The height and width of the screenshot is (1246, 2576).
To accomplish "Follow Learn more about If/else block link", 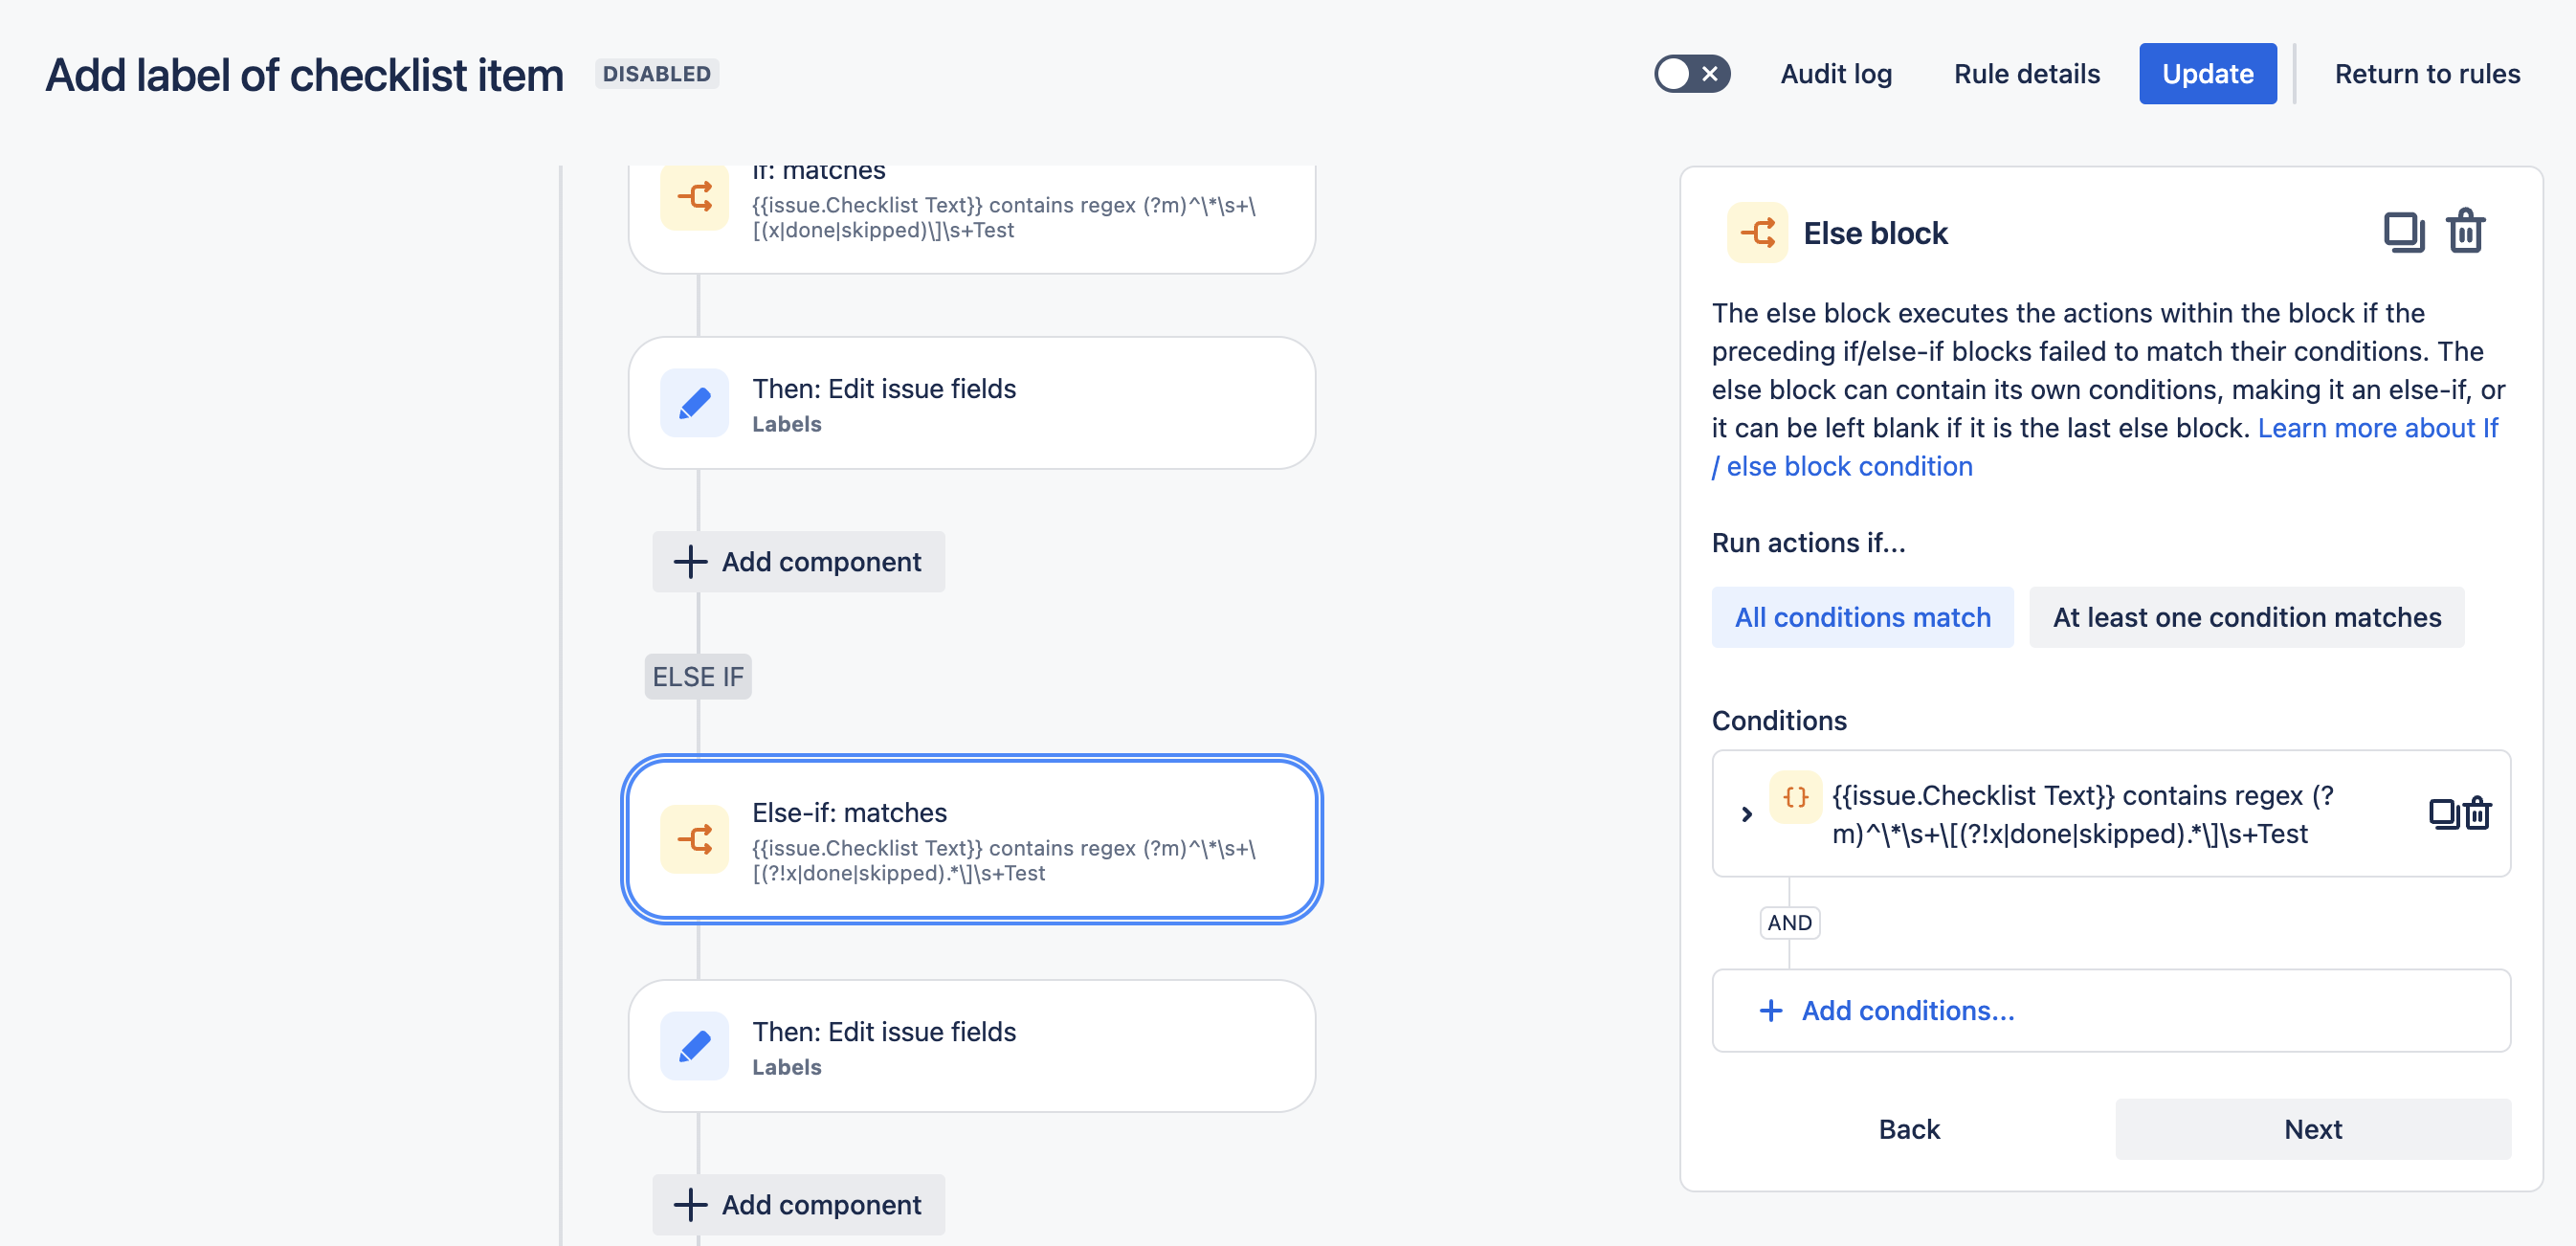I will (2377, 428).
